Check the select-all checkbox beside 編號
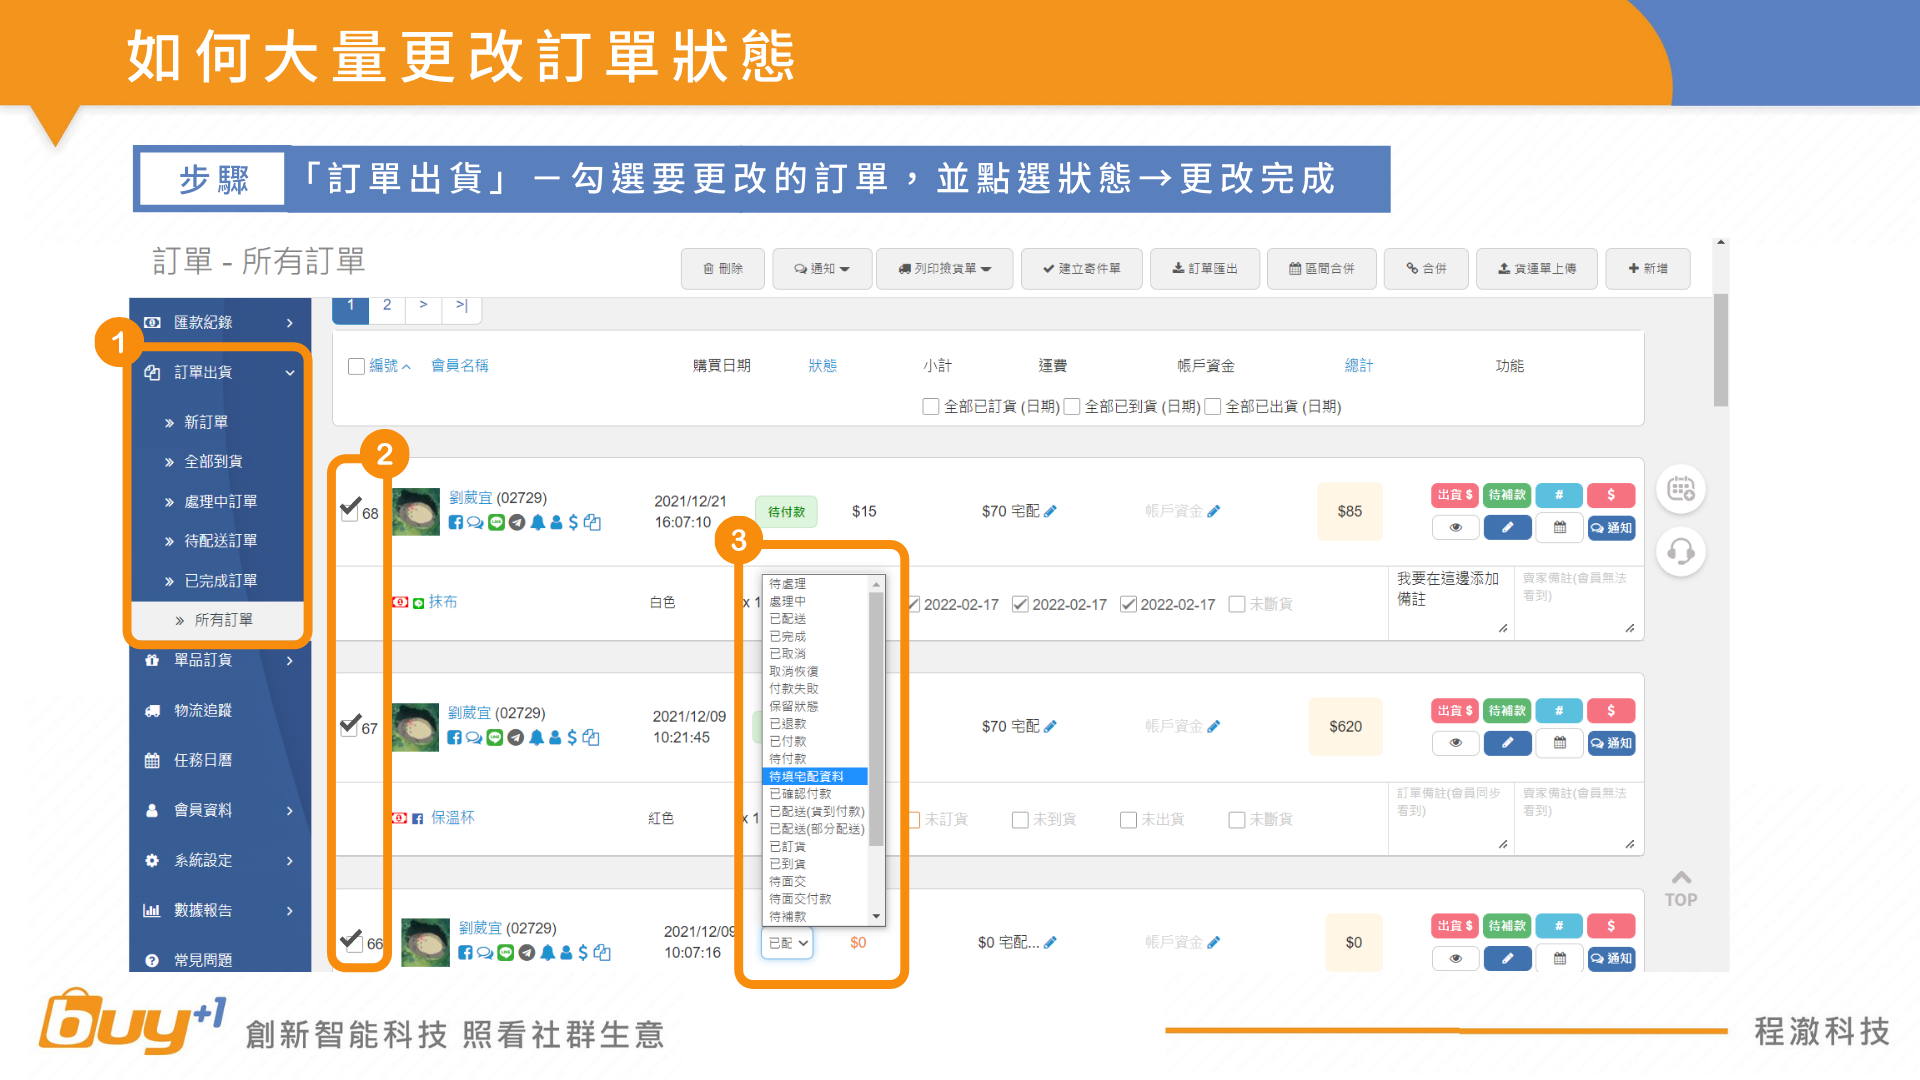The width and height of the screenshot is (1920, 1080). click(x=356, y=366)
